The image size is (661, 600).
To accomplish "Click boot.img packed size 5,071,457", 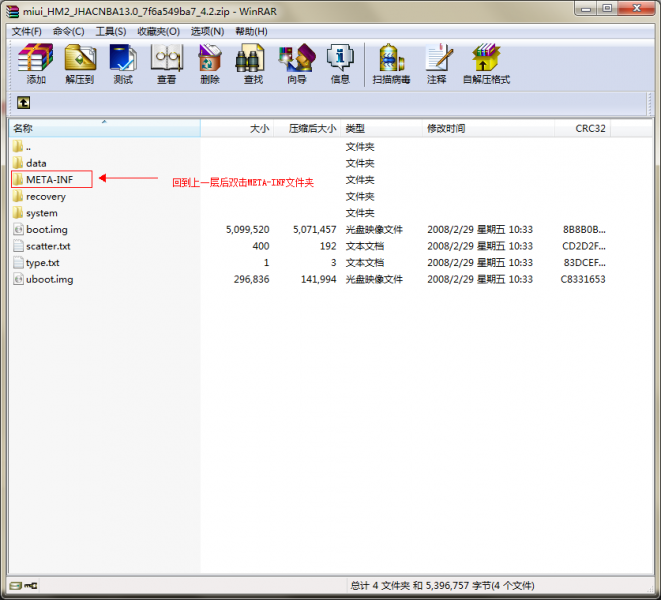I will click(314, 229).
